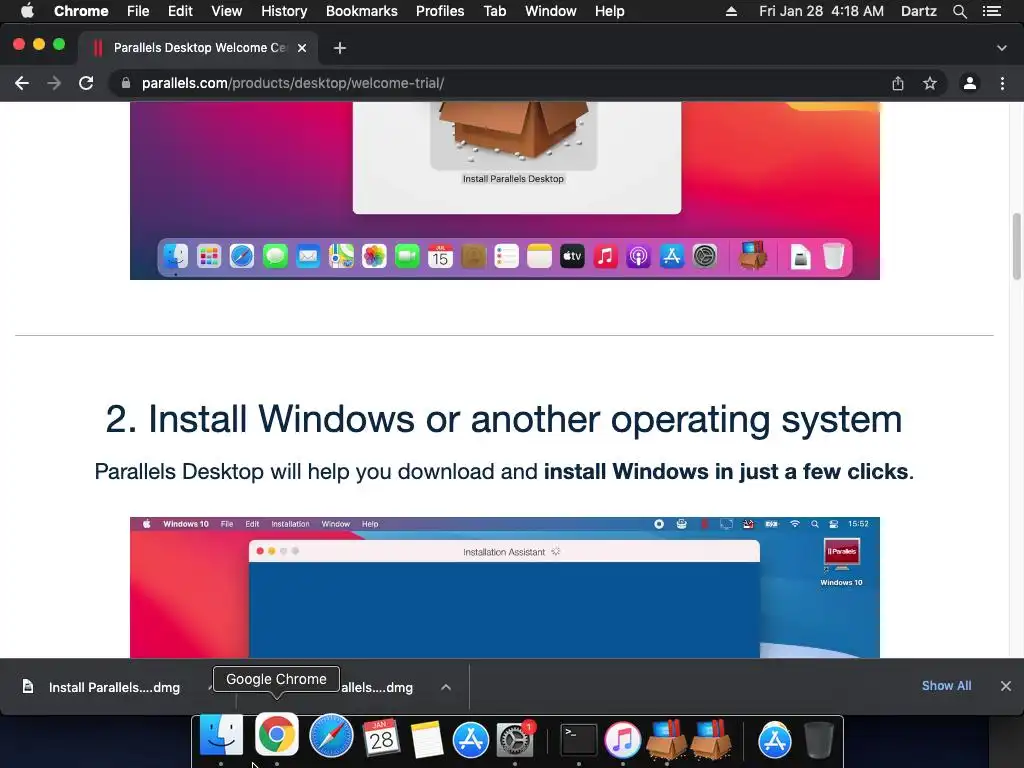Open the Edit menu
The width and height of the screenshot is (1024, 768).
180,11
